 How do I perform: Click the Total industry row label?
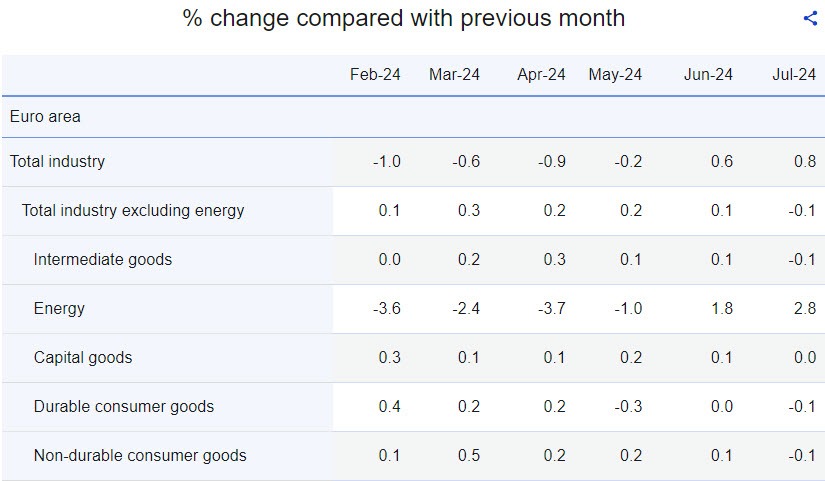pos(57,161)
